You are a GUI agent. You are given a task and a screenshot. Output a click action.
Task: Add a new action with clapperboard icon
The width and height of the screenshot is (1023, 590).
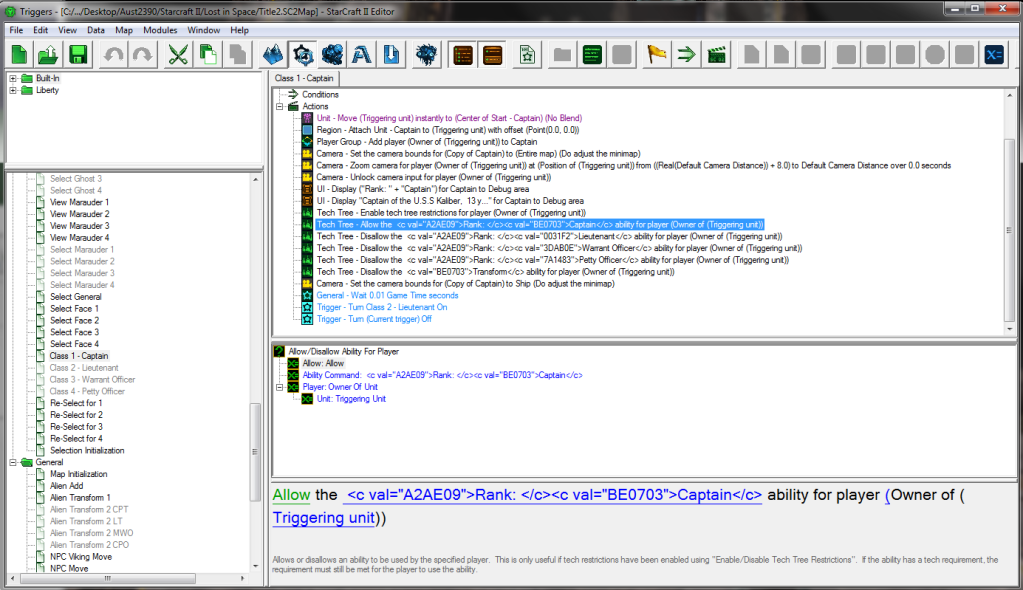click(x=716, y=55)
